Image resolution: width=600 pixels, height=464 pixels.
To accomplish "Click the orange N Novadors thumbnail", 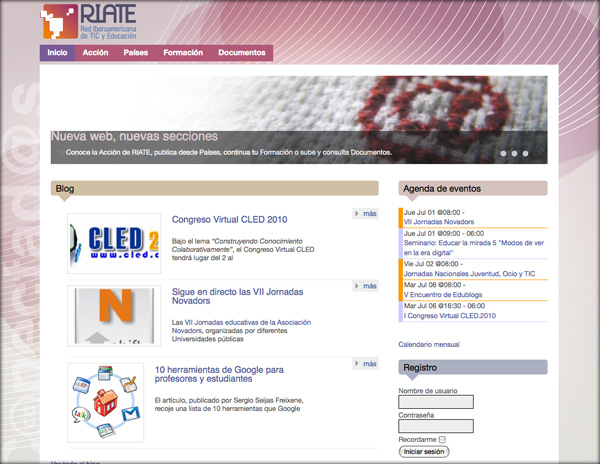I will (114, 316).
